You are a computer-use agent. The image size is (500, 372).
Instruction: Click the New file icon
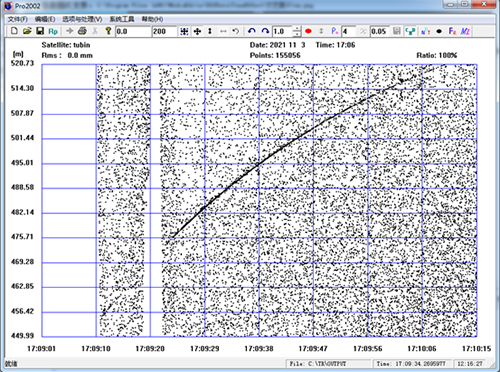14,31
